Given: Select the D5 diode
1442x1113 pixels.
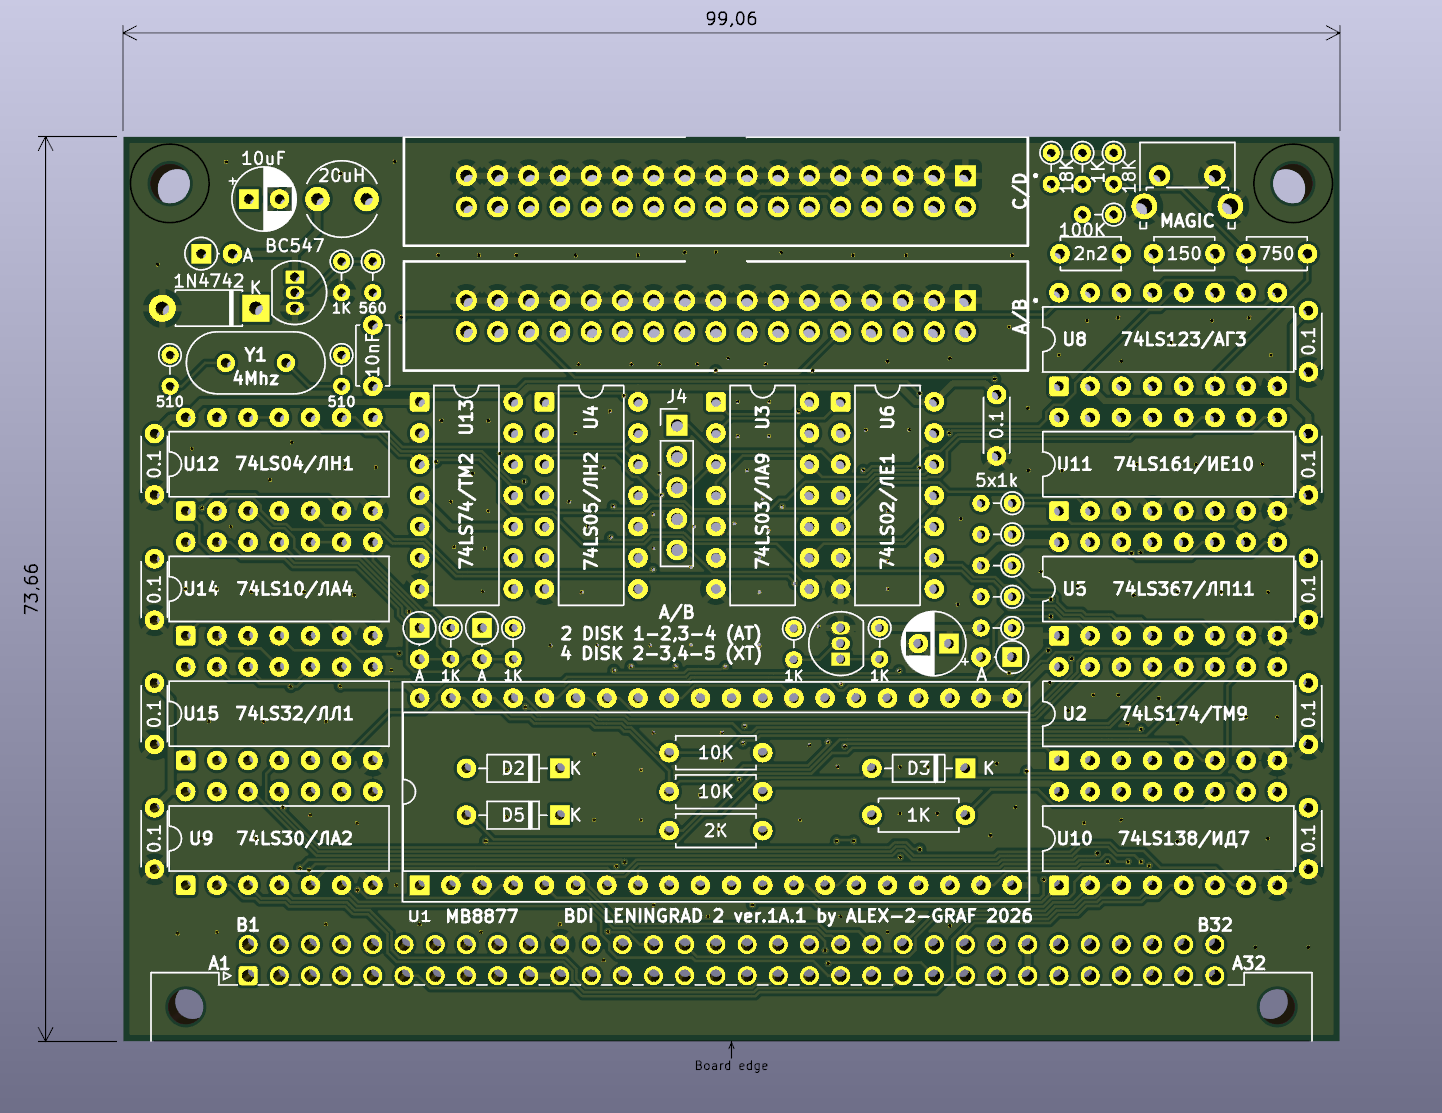Looking at the screenshot, I should (x=513, y=815).
